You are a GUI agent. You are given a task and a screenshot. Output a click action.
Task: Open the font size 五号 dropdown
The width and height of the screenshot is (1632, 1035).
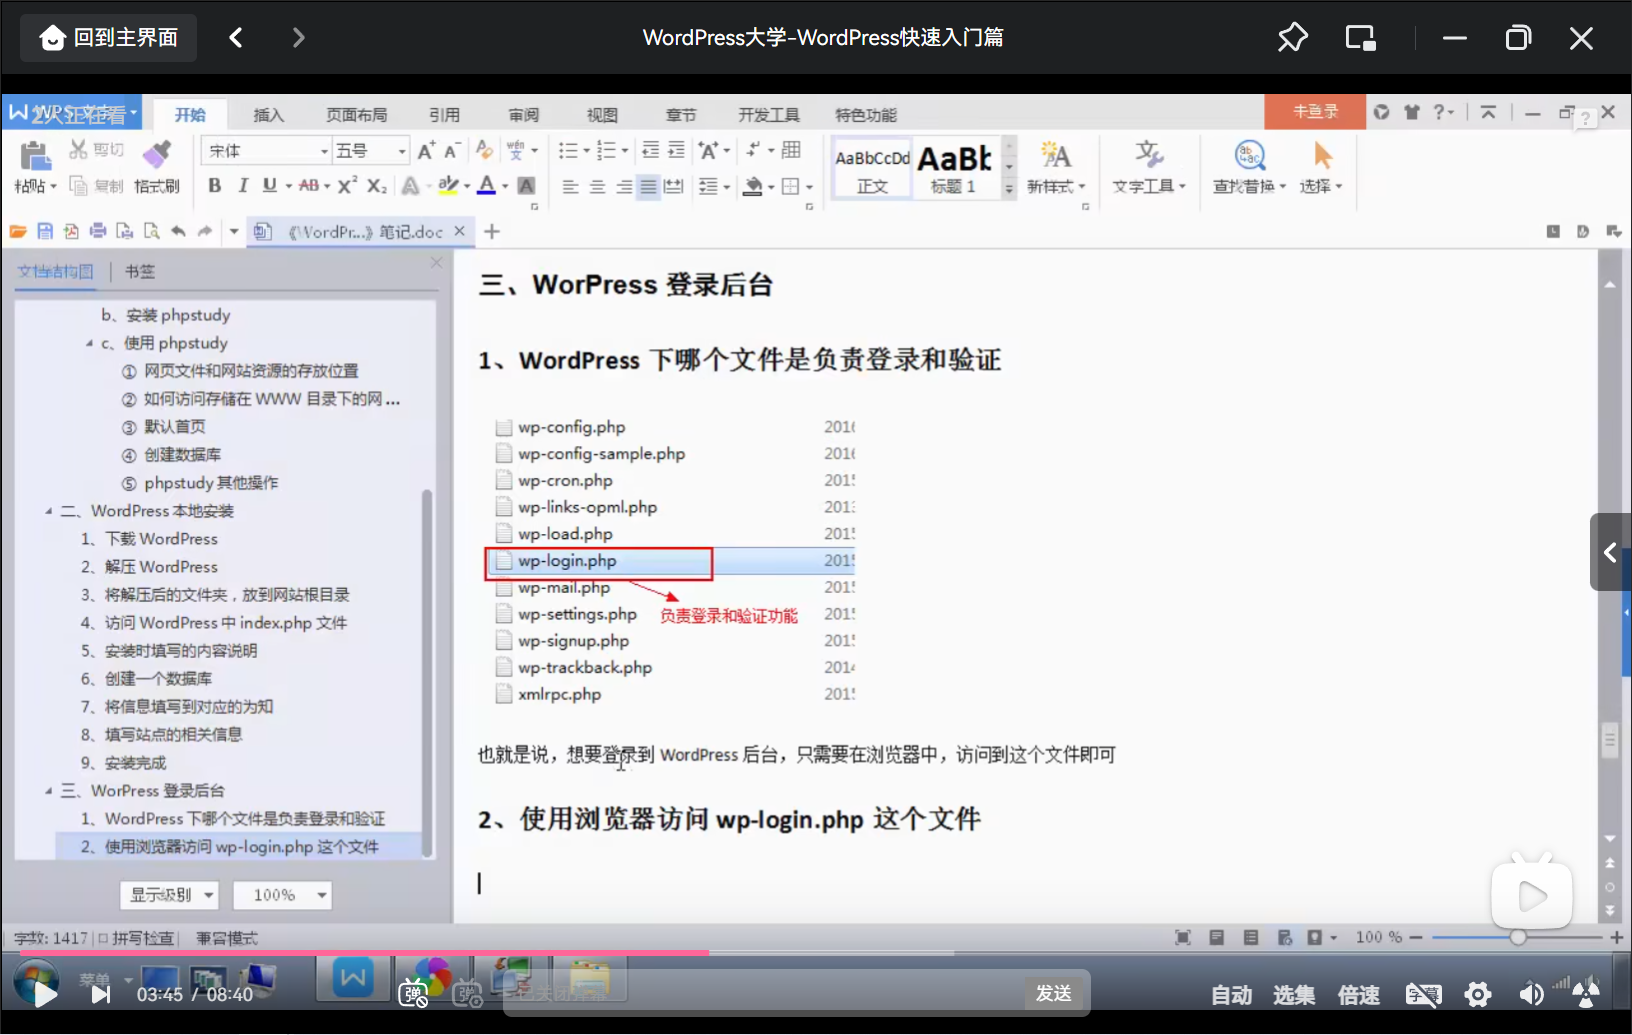coord(402,151)
